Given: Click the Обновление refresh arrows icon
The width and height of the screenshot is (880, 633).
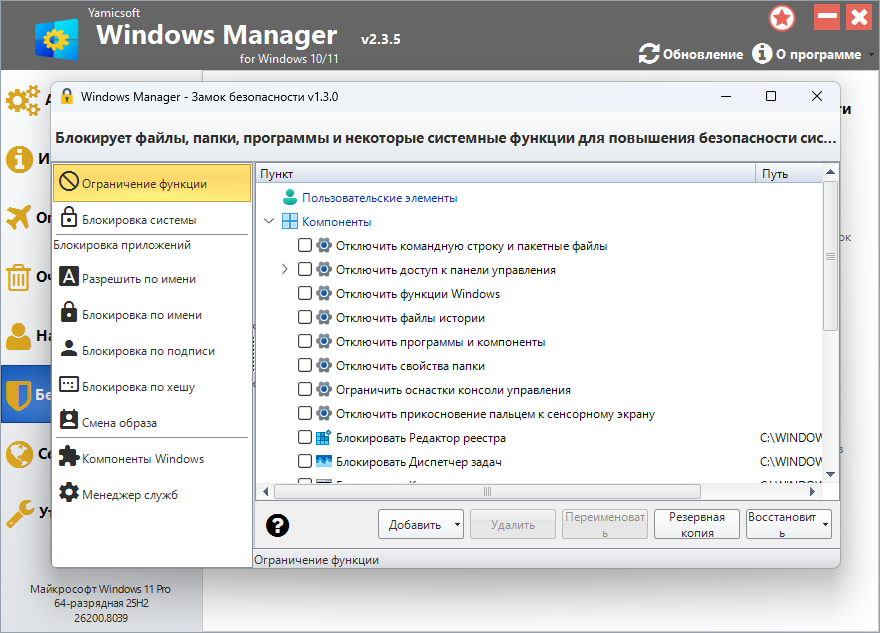Looking at the screenshot, I should click(649, 54).
